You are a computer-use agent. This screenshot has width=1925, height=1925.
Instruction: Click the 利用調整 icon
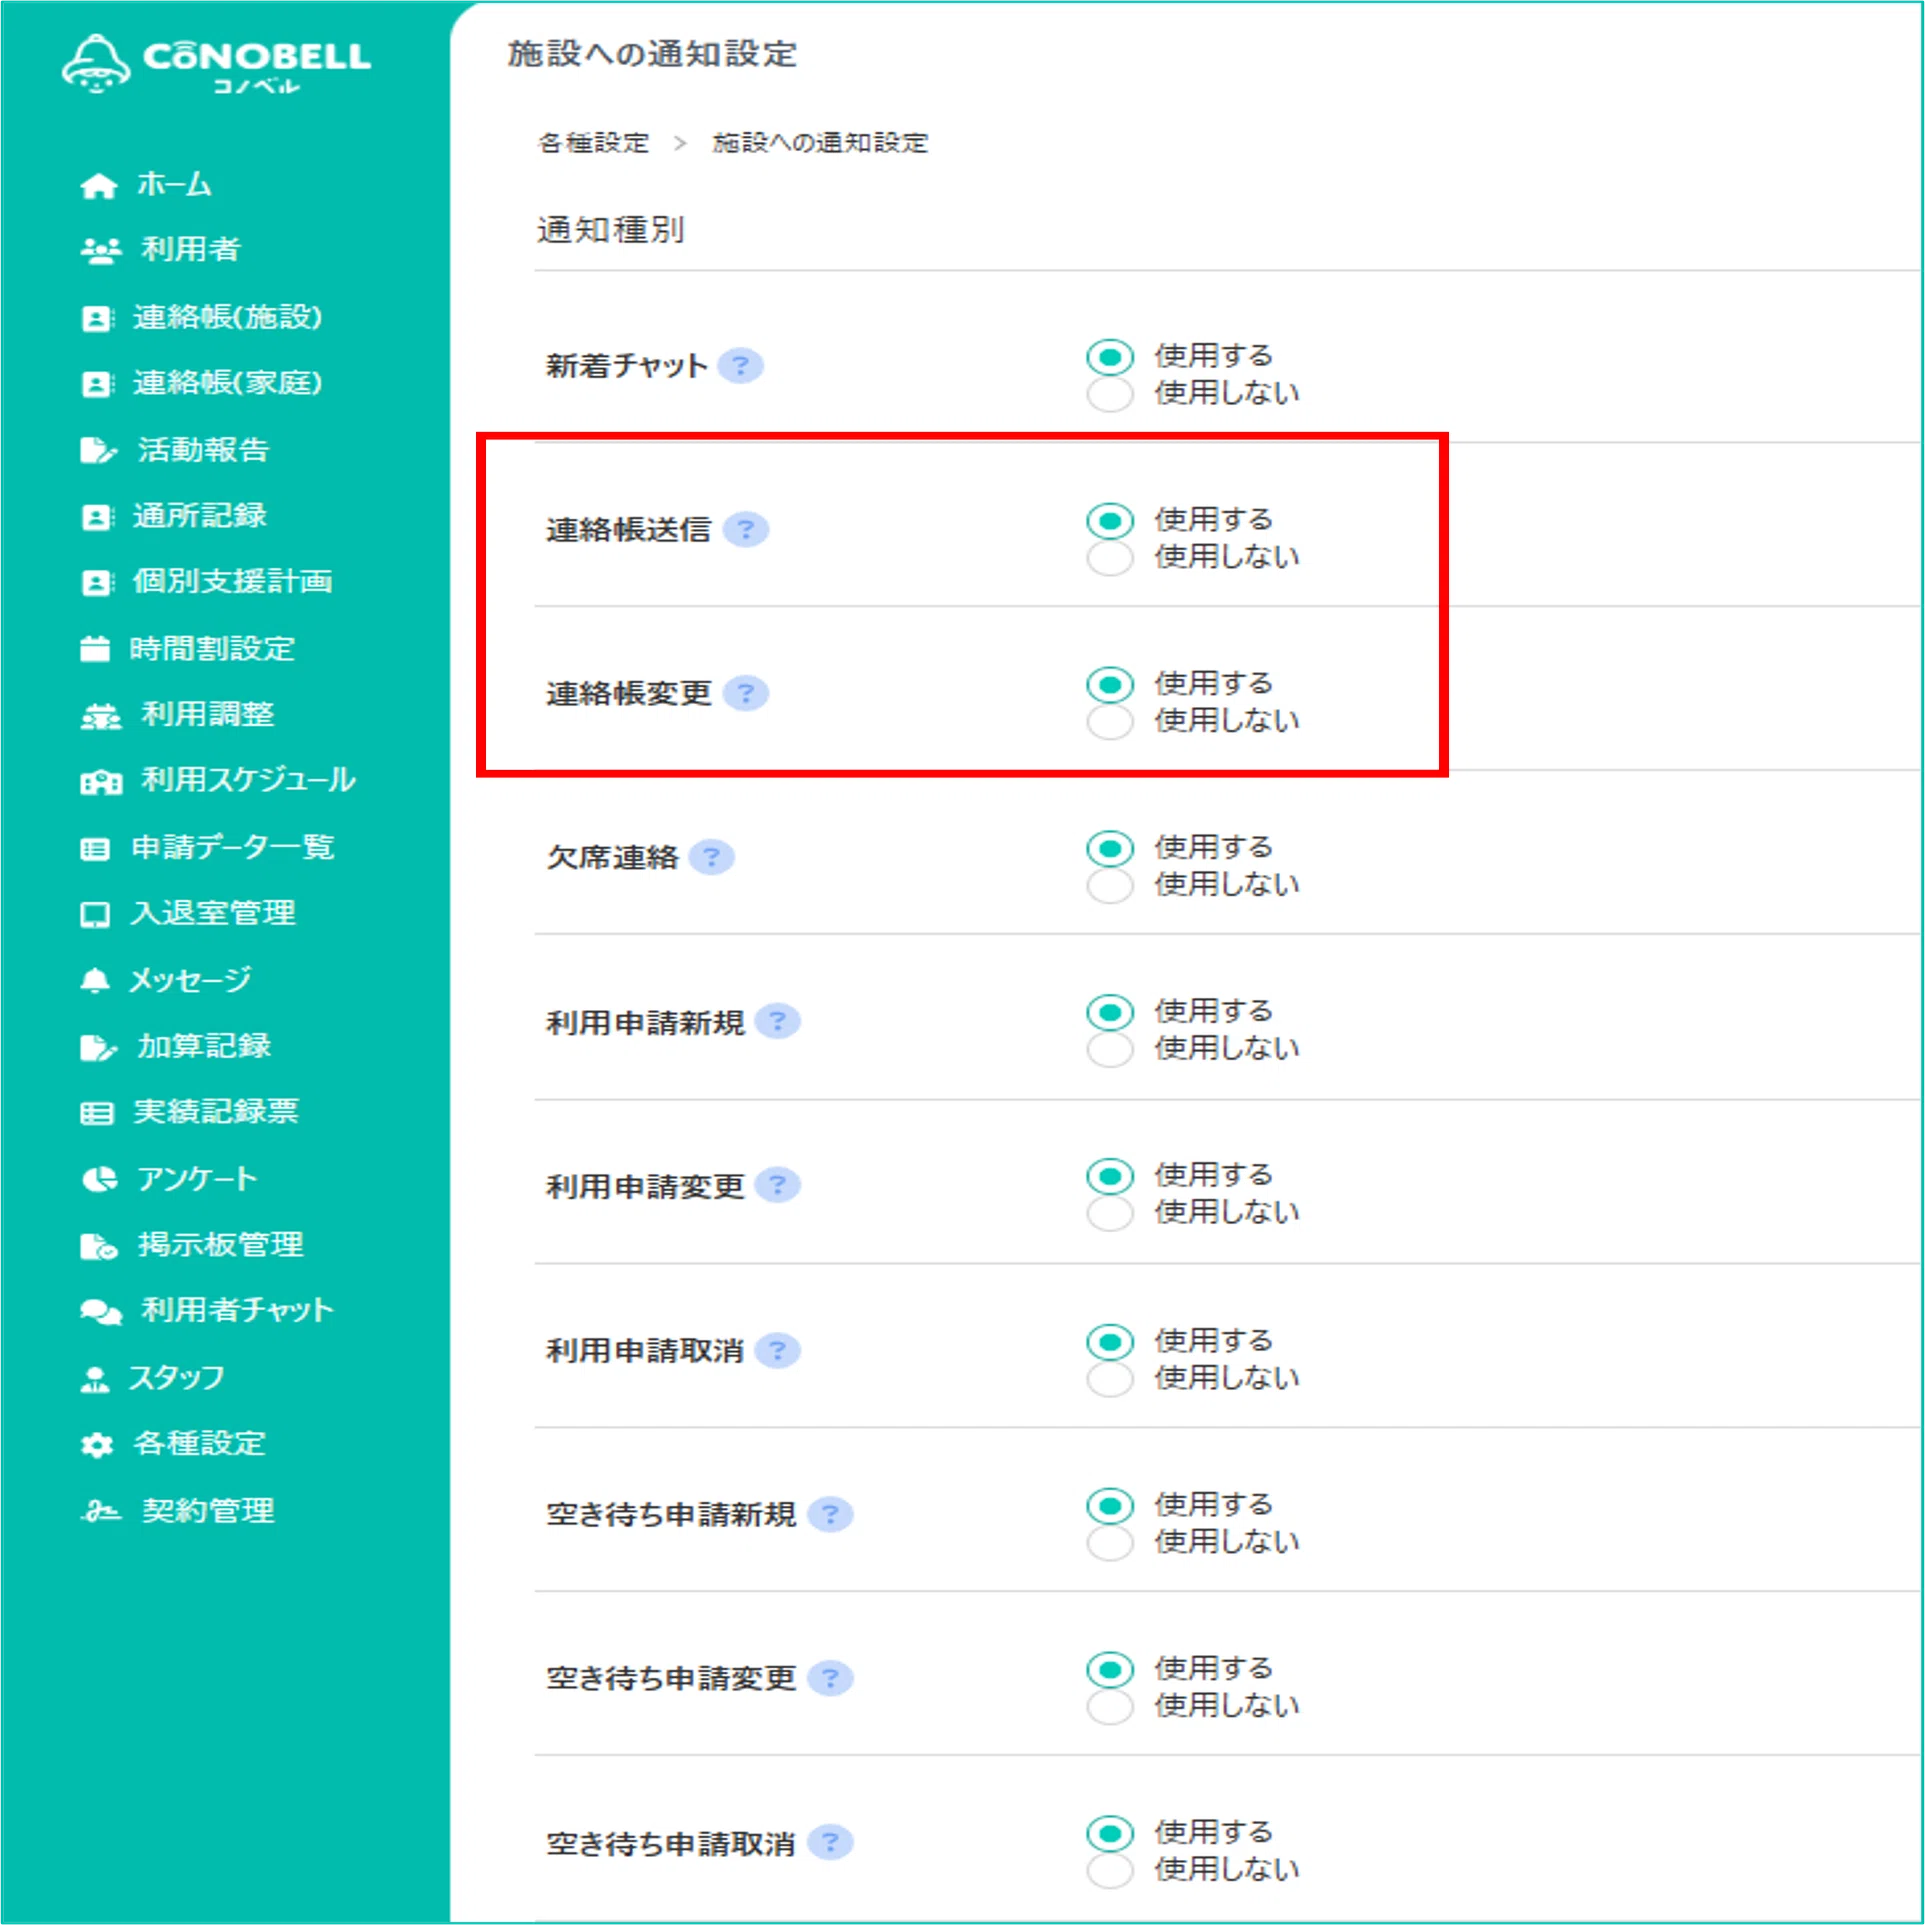point(100,716)
